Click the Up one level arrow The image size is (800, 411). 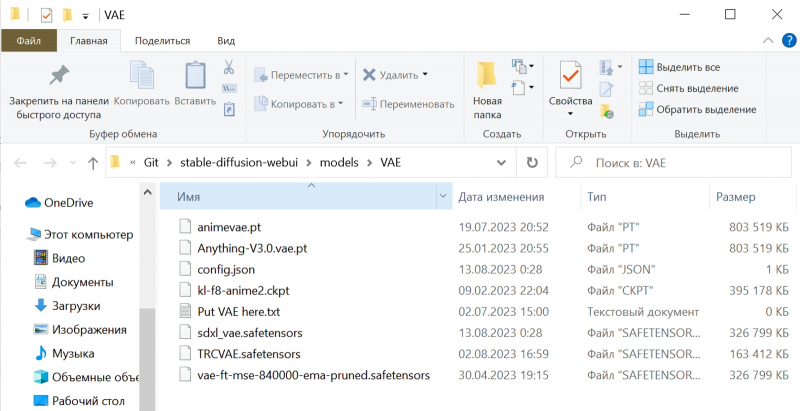click(93, 162)
